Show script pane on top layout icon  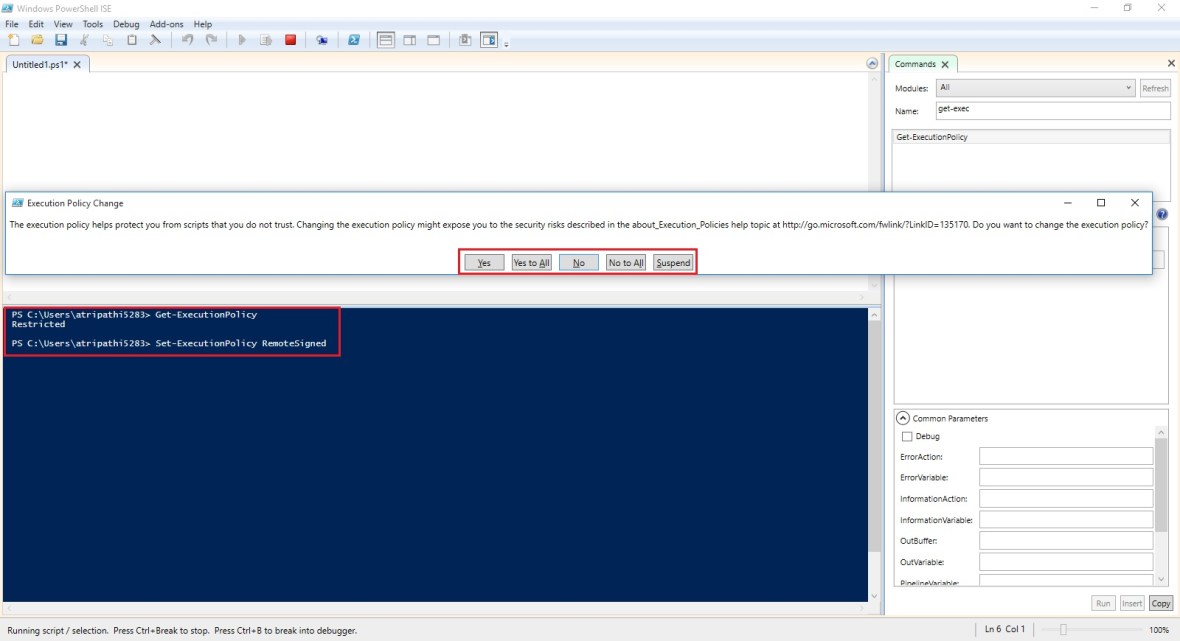(386, 40)
